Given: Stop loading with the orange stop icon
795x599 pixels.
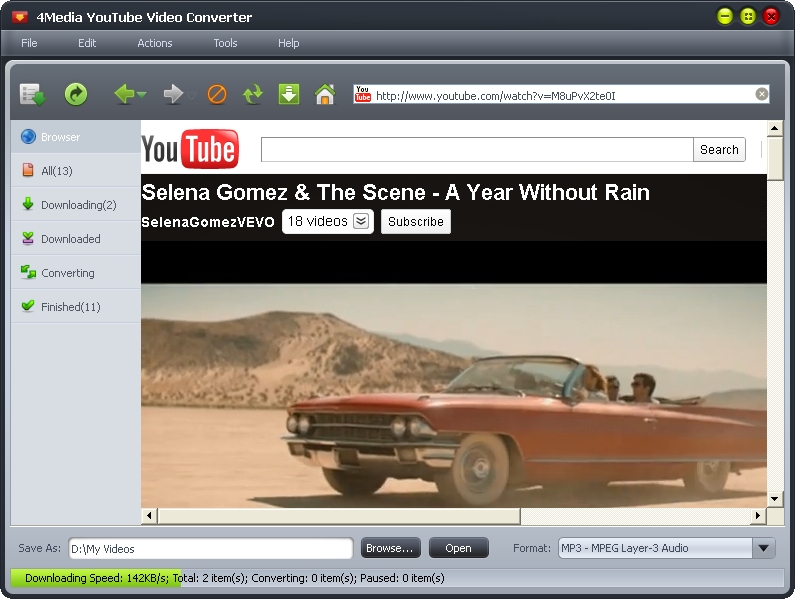Looking at the screenshot, I should pos(217,94).
